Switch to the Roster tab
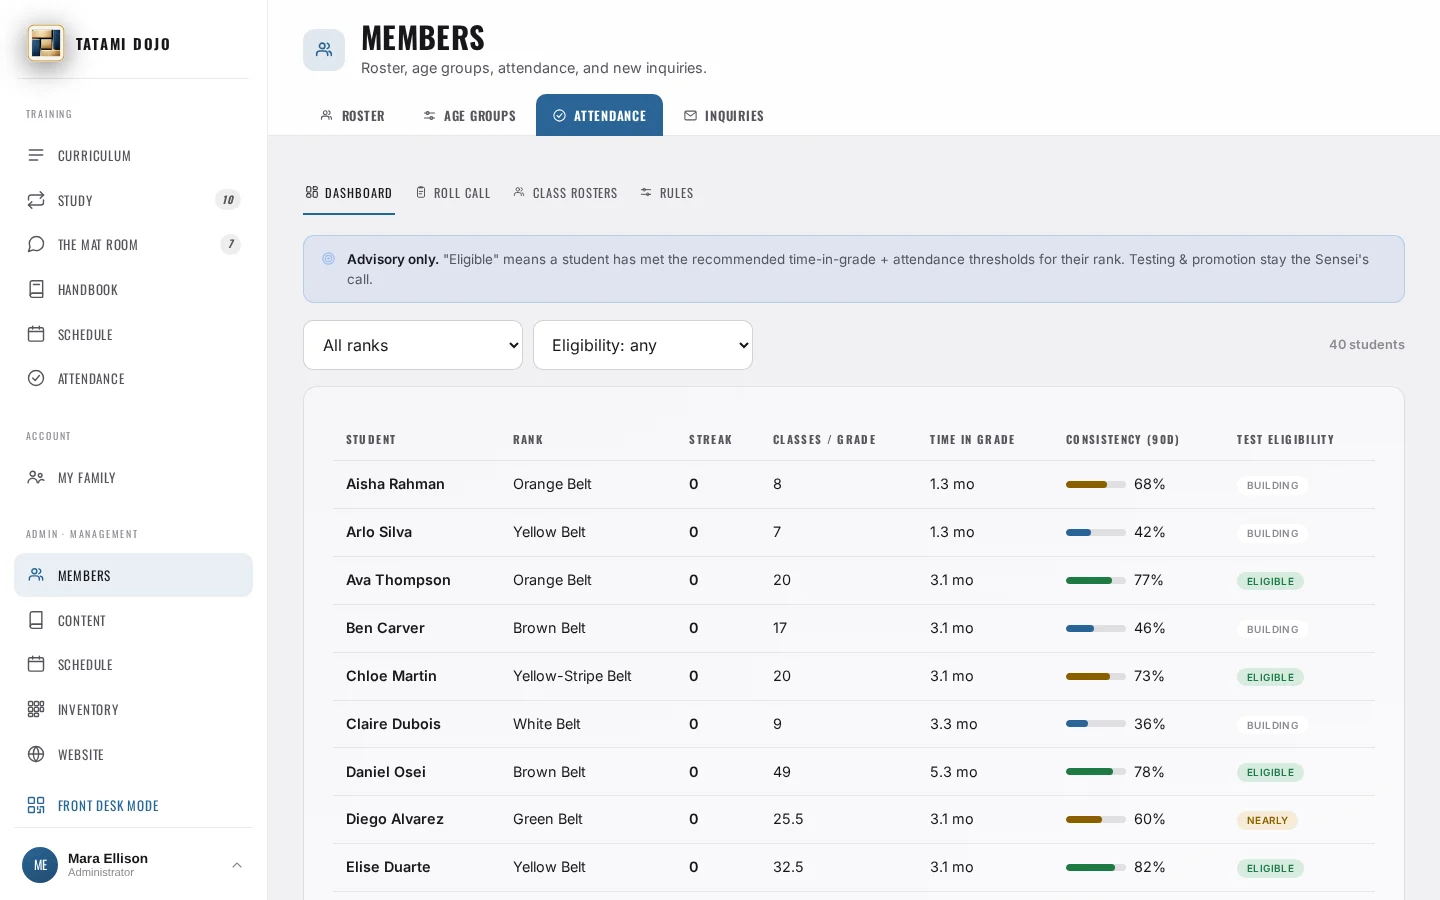Viewport: 1440px width, 900px height. tap(352, 115)
